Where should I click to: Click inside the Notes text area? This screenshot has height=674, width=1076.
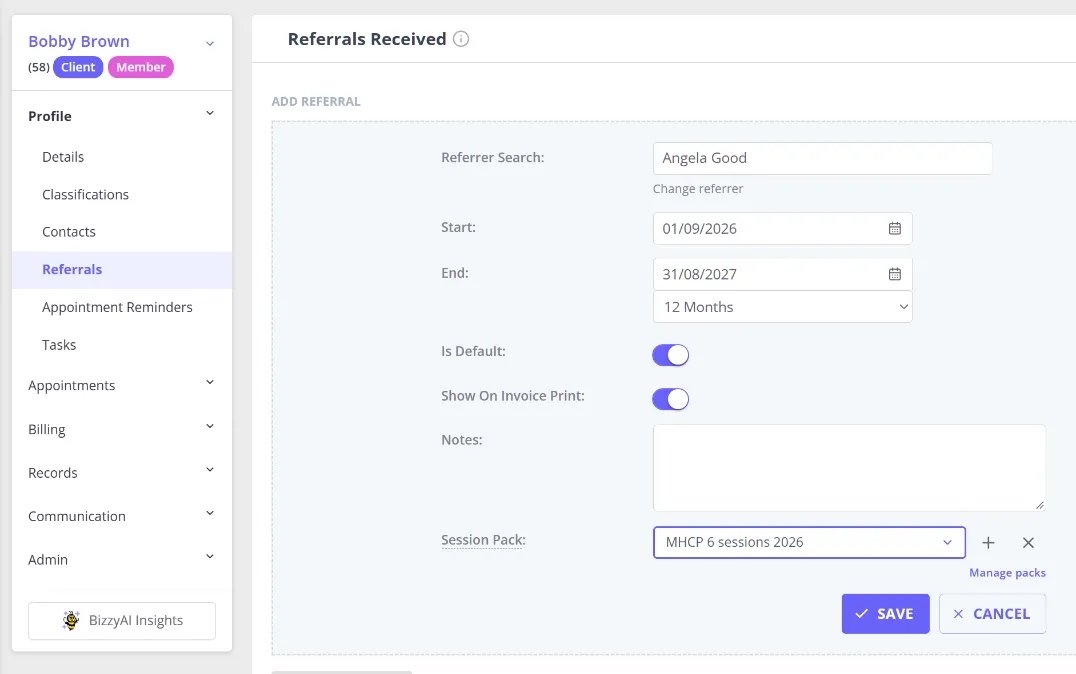coord(849,468)
